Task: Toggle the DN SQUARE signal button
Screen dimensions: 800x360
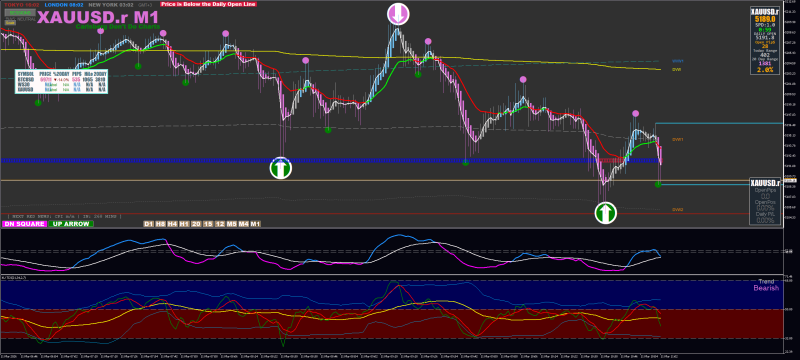Action: [x=24, y=224]
